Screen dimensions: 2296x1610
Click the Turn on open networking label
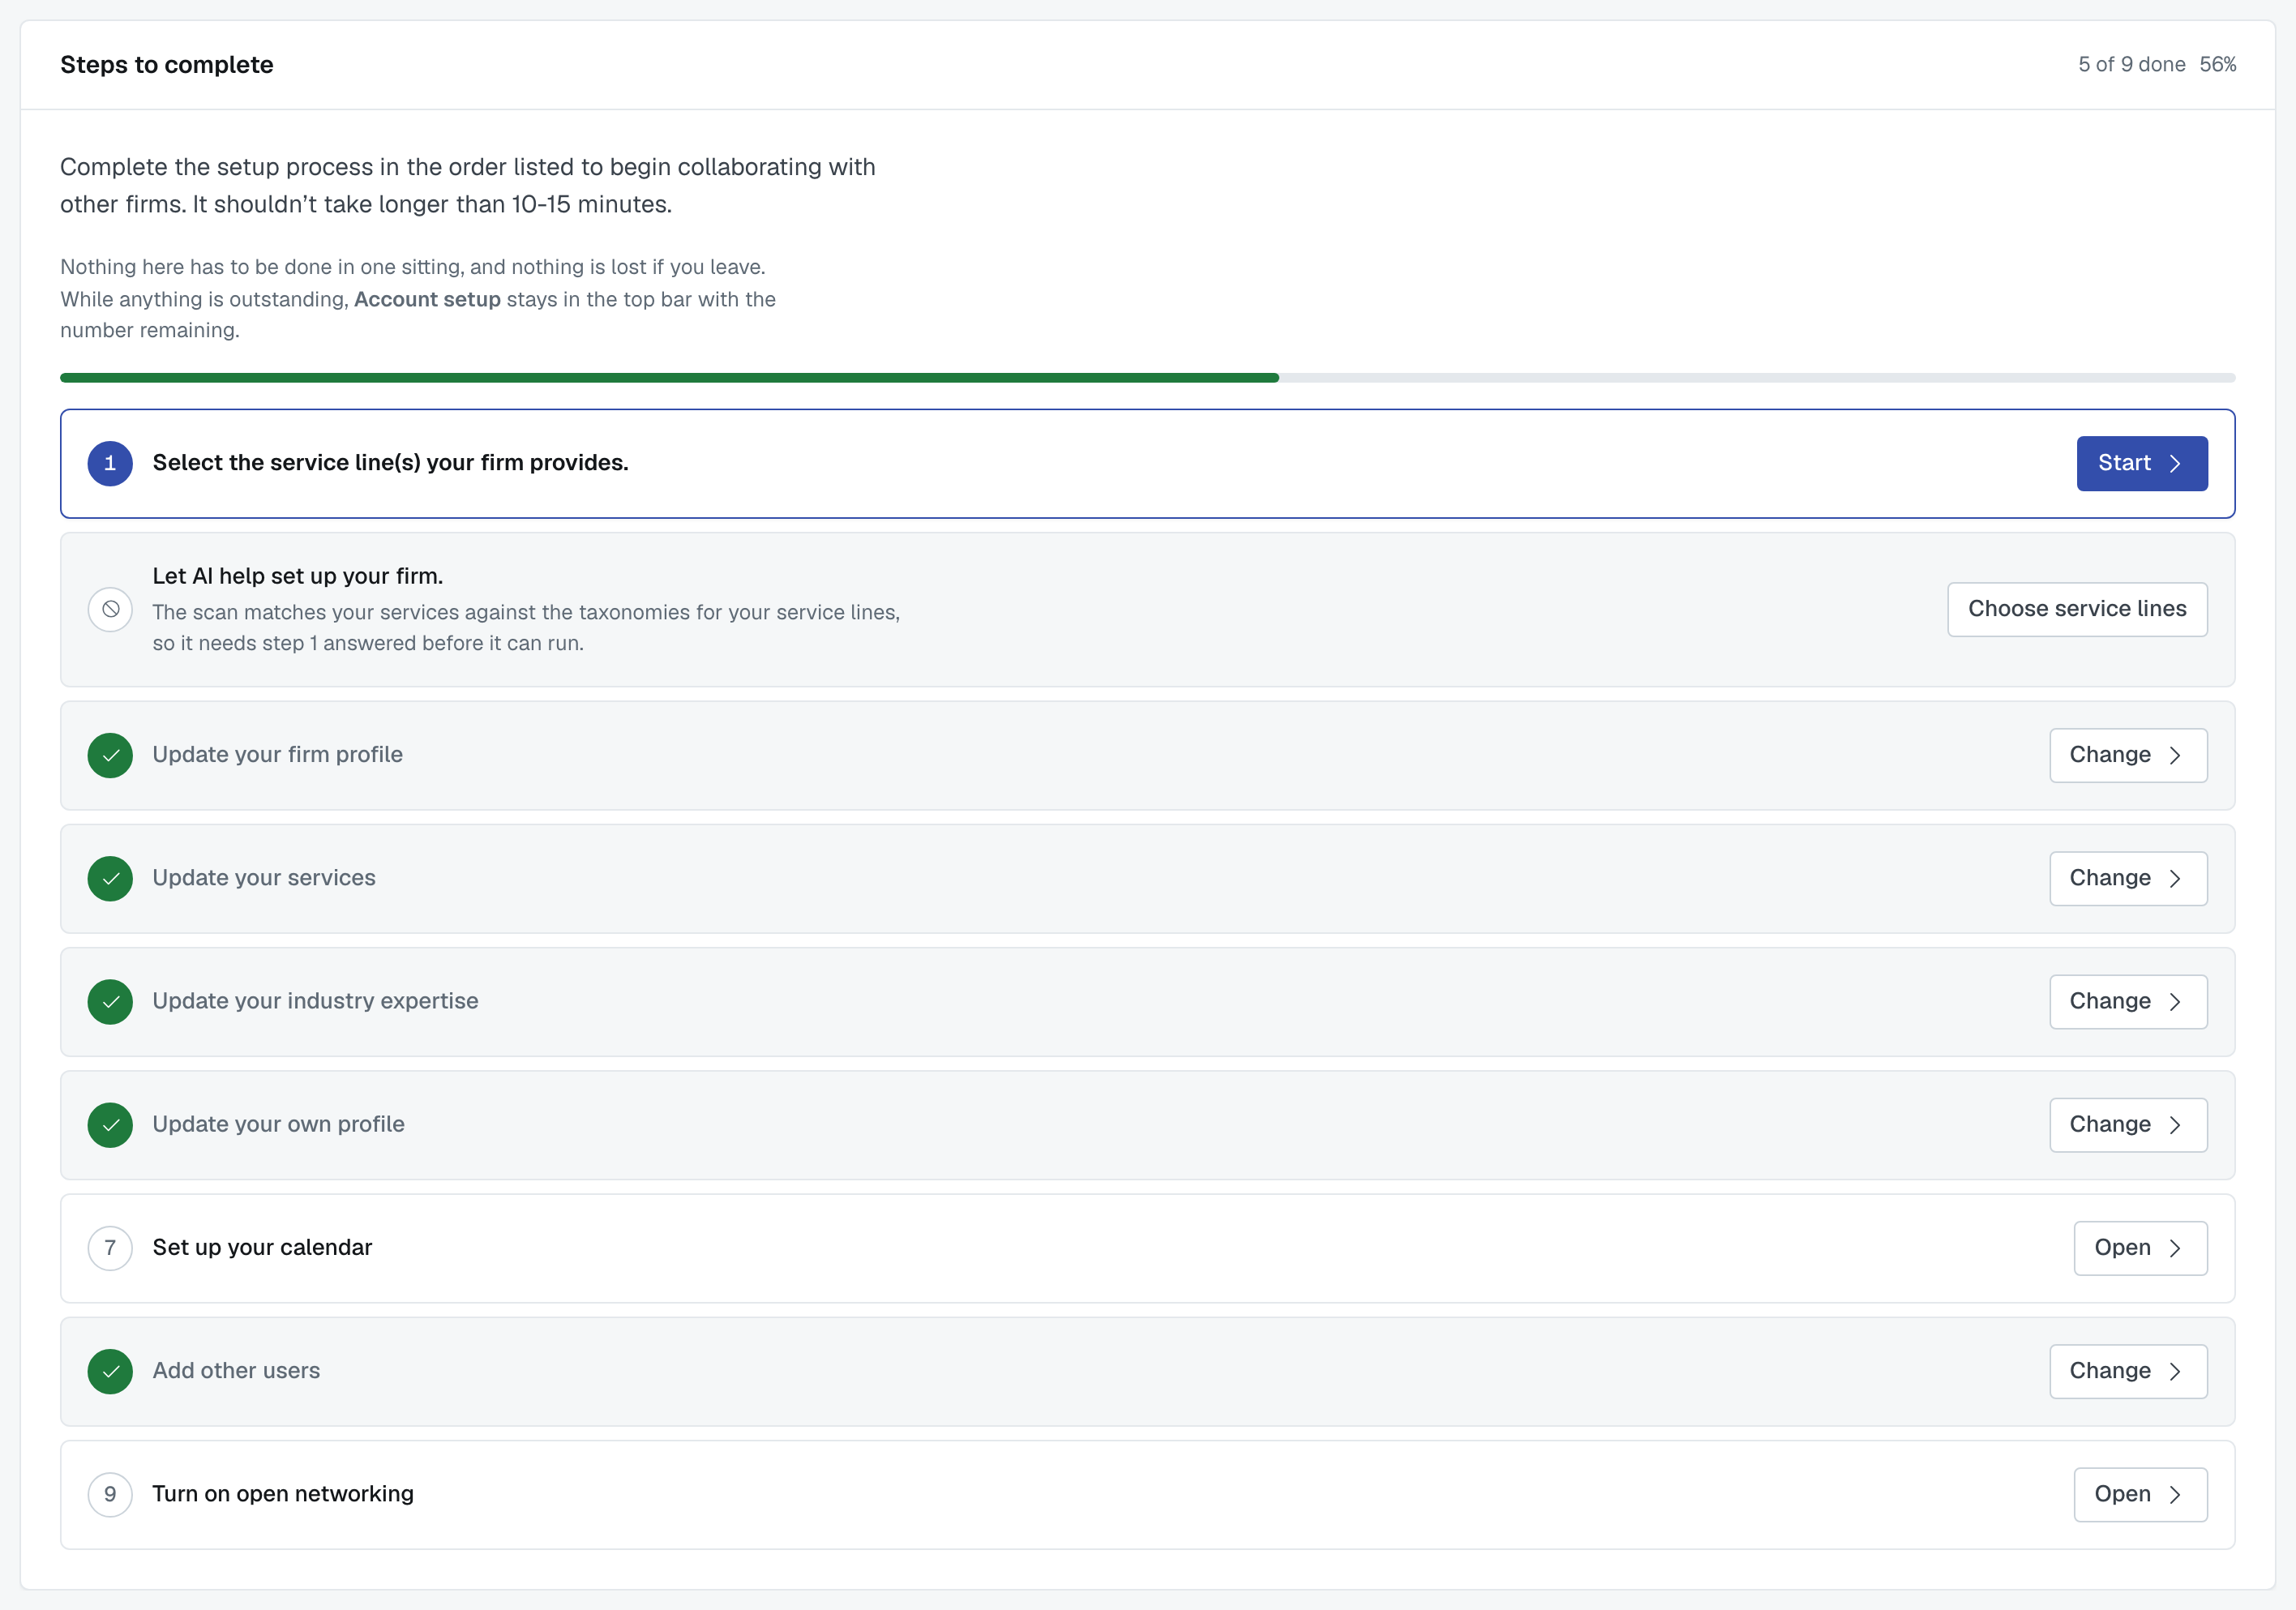click(283, 1494)
